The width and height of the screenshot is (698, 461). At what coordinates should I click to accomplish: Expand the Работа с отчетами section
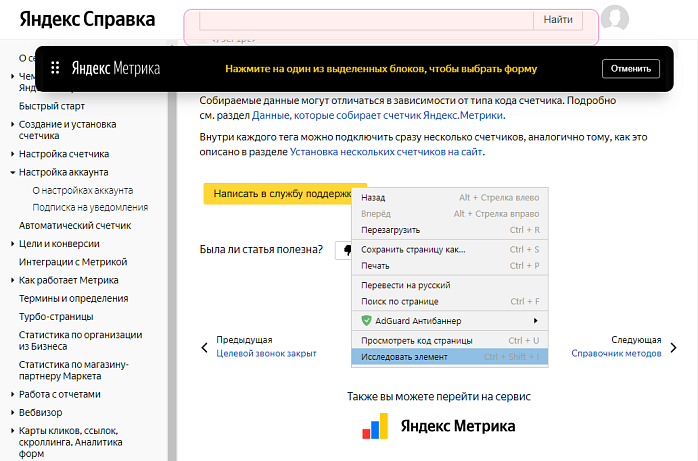(11, 395)
